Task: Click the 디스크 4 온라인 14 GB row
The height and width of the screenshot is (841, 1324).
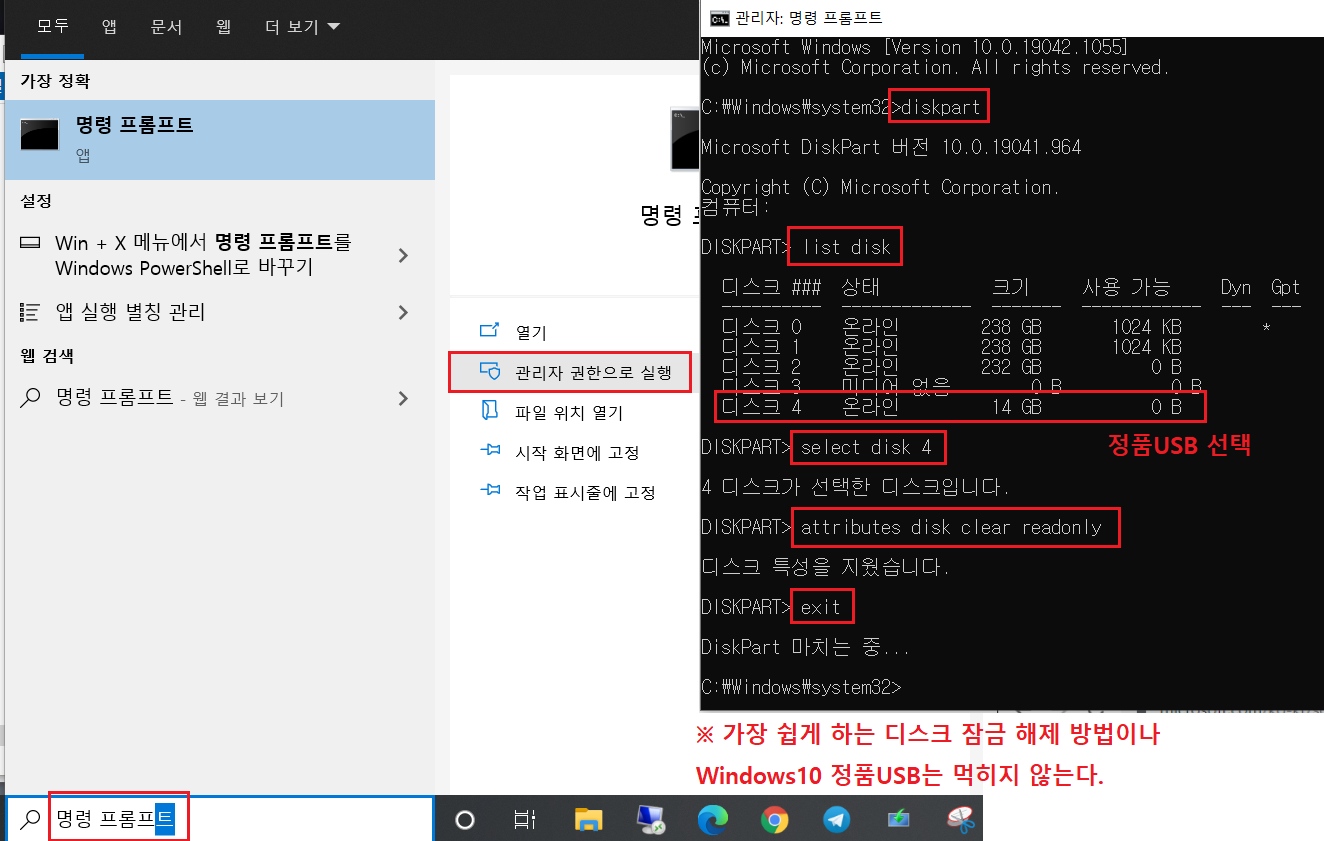Action: [960, 406]
